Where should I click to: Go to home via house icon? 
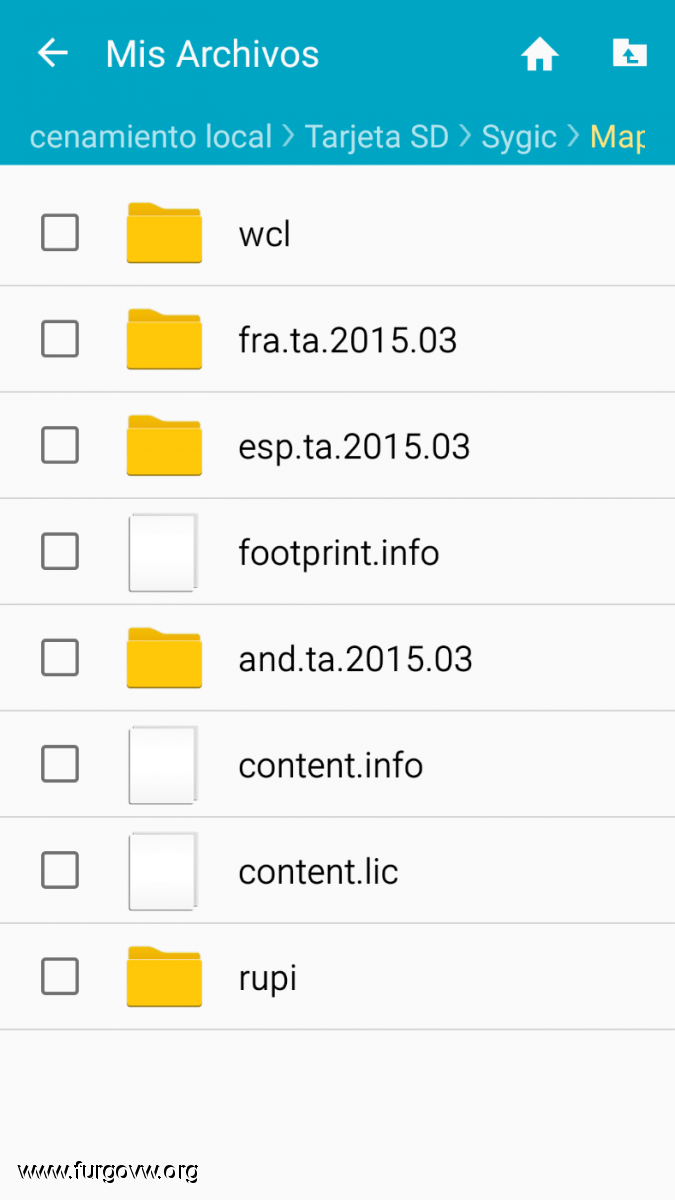[539, 54]
